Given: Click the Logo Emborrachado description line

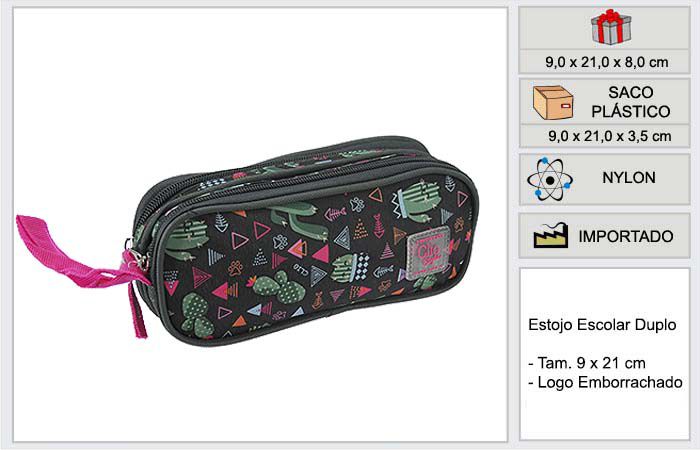Looking at the screenshot, I should tap(605, 382).
